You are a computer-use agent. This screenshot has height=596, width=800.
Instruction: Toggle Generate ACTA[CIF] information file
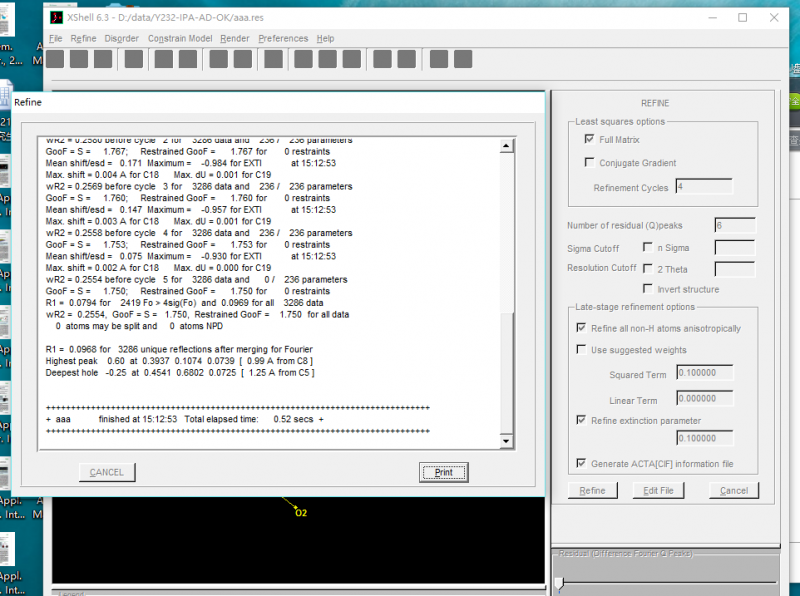[581, 463]
